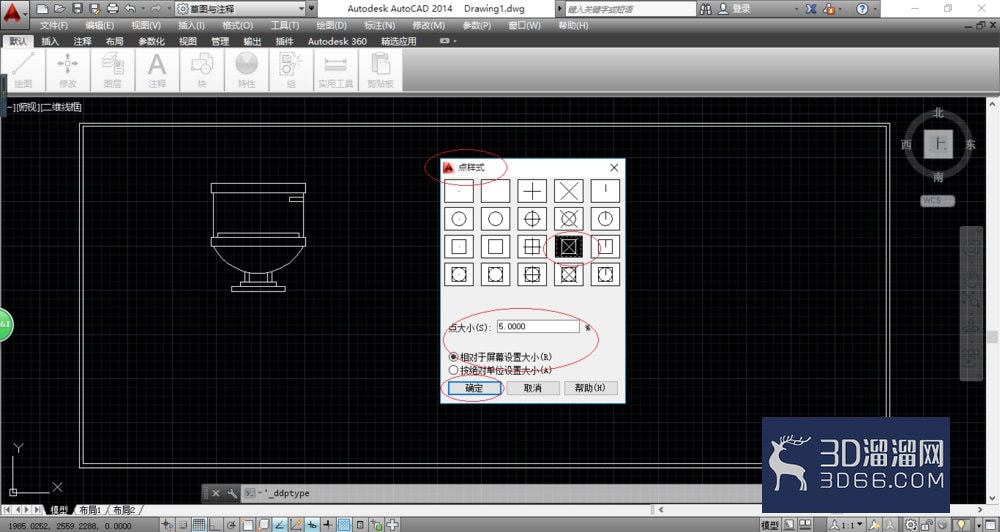The image size is (1000, 532).
Task: Open the Dimension menu 标注(N)
Action: [x=379, y=26]
